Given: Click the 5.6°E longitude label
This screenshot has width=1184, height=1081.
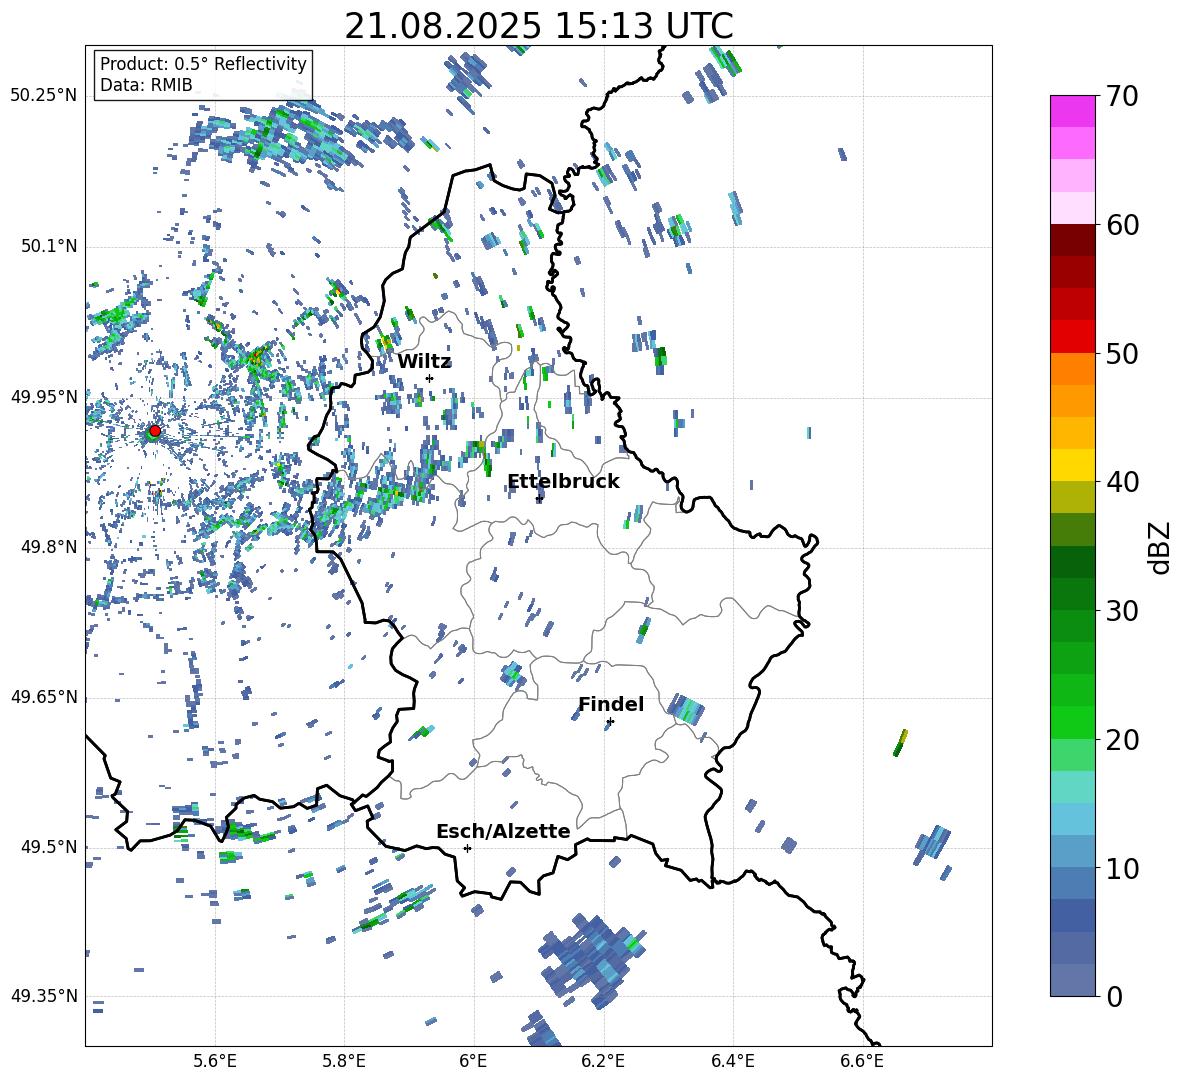Looking at the screenshot, I should [215, 1061].
